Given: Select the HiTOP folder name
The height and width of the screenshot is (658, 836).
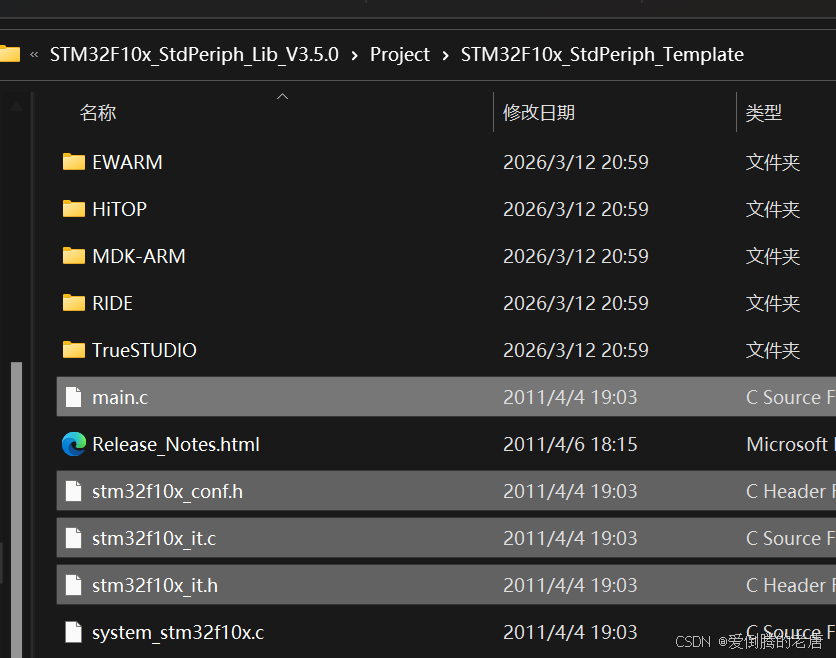Looking at the screenshot, I should pyautogui.click(x=119, y=209).
